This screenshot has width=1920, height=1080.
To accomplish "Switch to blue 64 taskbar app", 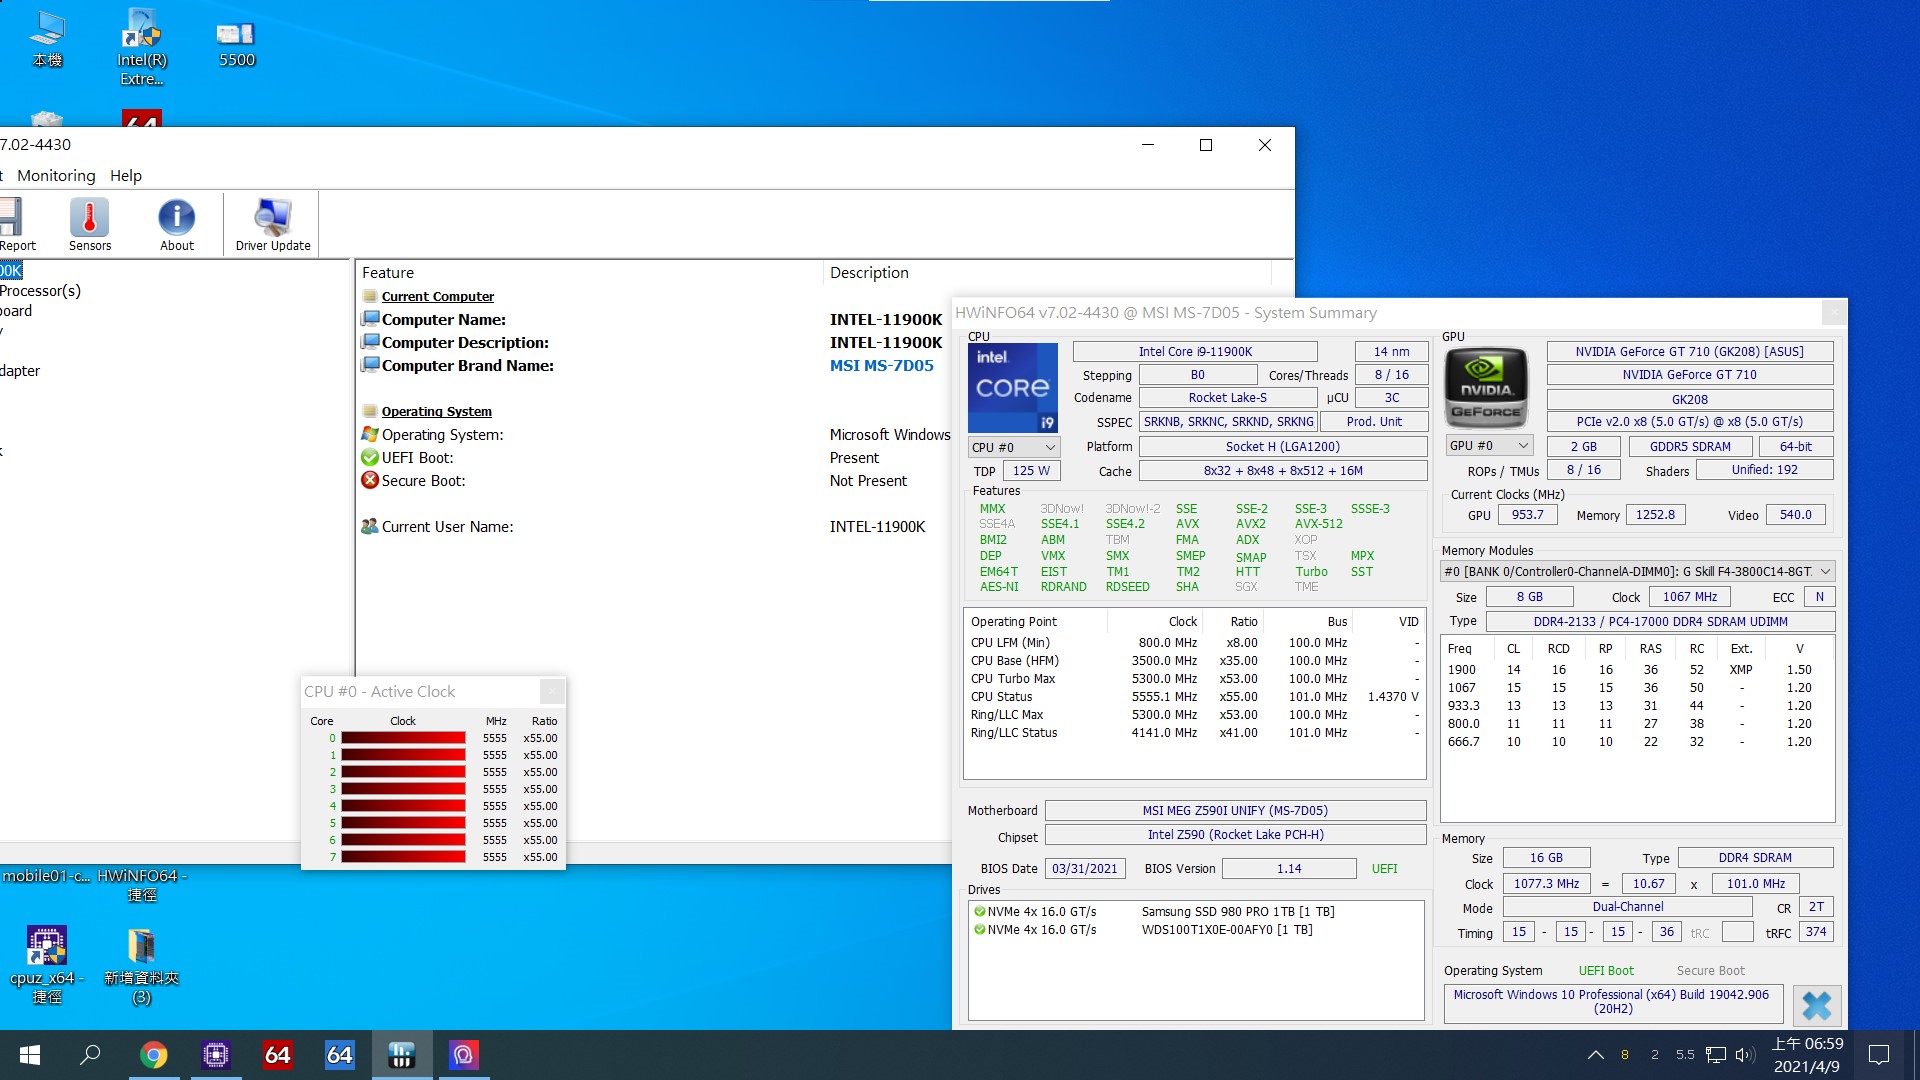I will (x=339, y=1055).
